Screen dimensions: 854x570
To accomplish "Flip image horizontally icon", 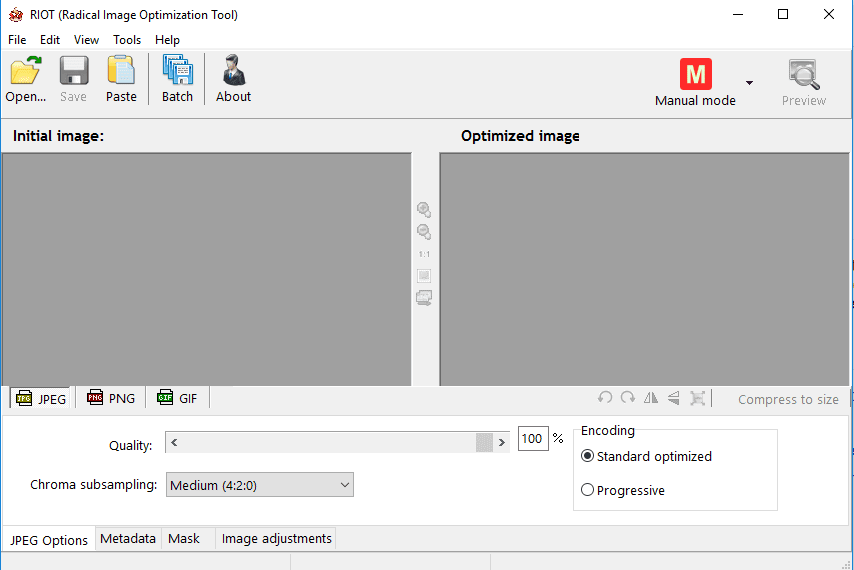I will point(651,398).
